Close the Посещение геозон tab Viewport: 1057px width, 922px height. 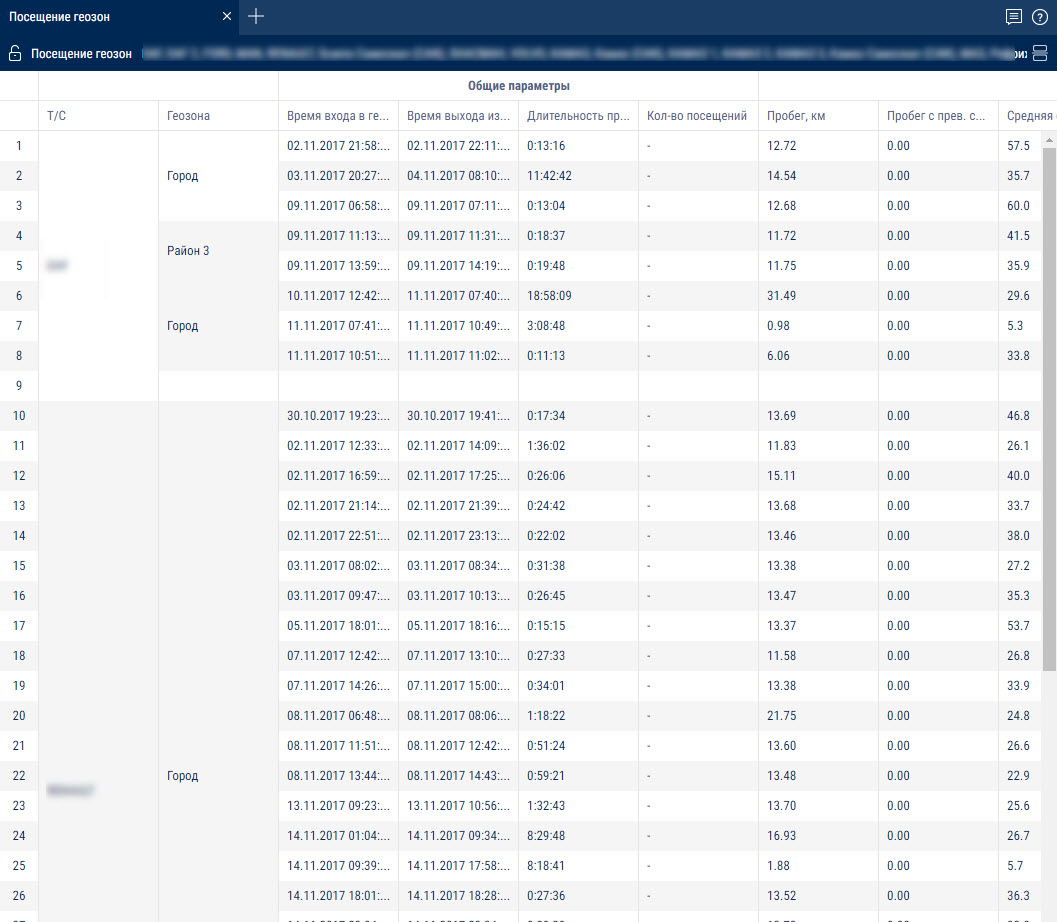[227, 16]
